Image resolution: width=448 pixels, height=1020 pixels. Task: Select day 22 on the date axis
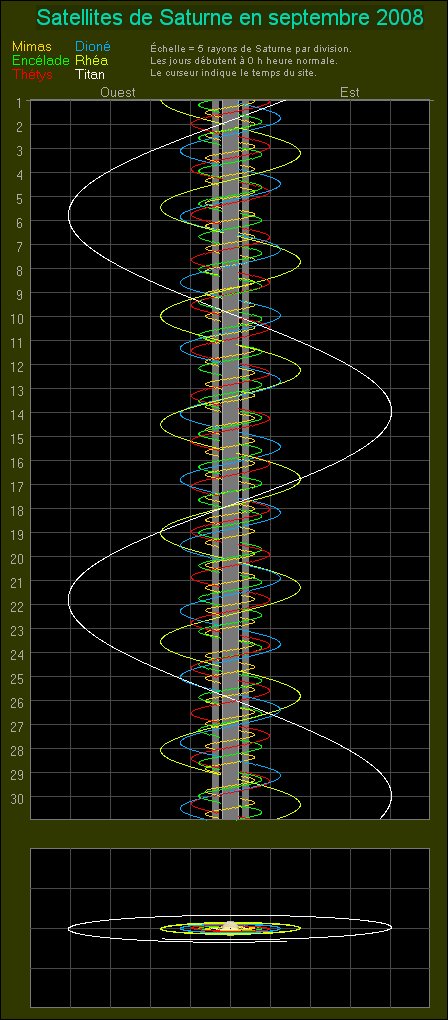pos(18,606)
